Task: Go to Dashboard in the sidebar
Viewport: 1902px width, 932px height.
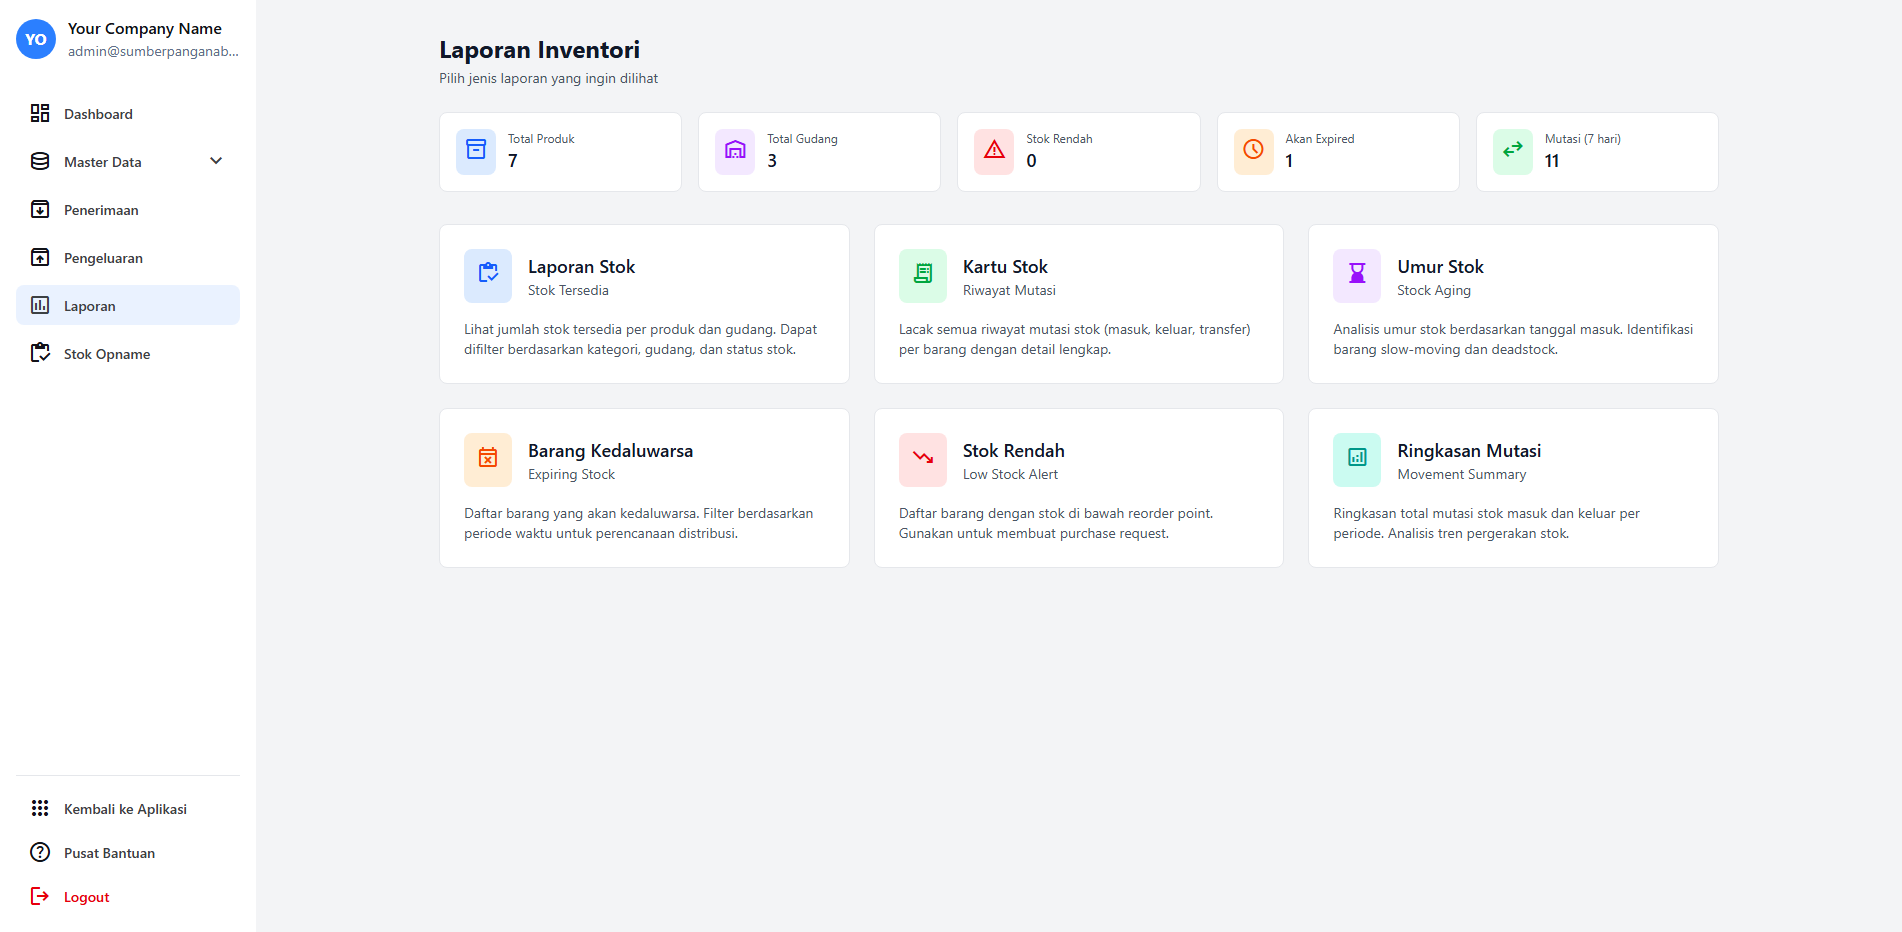Action: tap(98, 114)
